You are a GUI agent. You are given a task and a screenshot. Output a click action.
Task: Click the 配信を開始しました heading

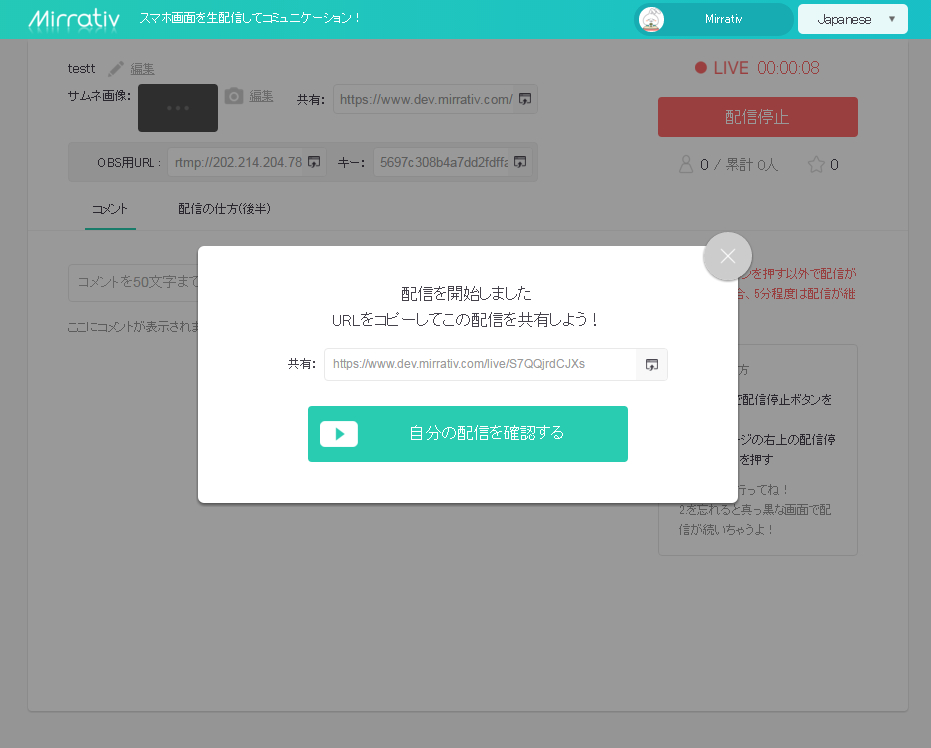coord(467,294)
